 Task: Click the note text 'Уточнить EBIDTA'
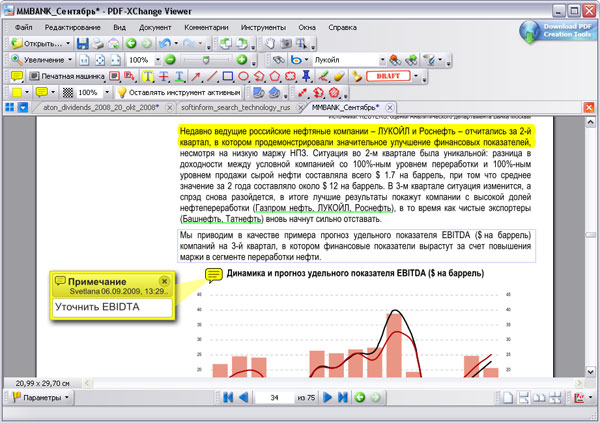coord(97,307)
